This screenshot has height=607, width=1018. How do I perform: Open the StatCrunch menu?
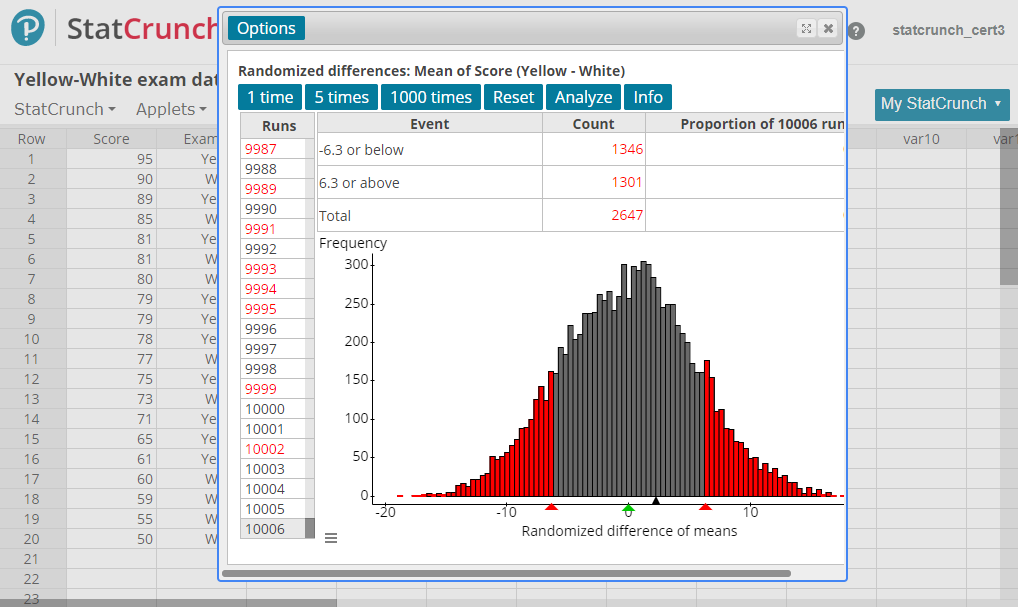65,109
